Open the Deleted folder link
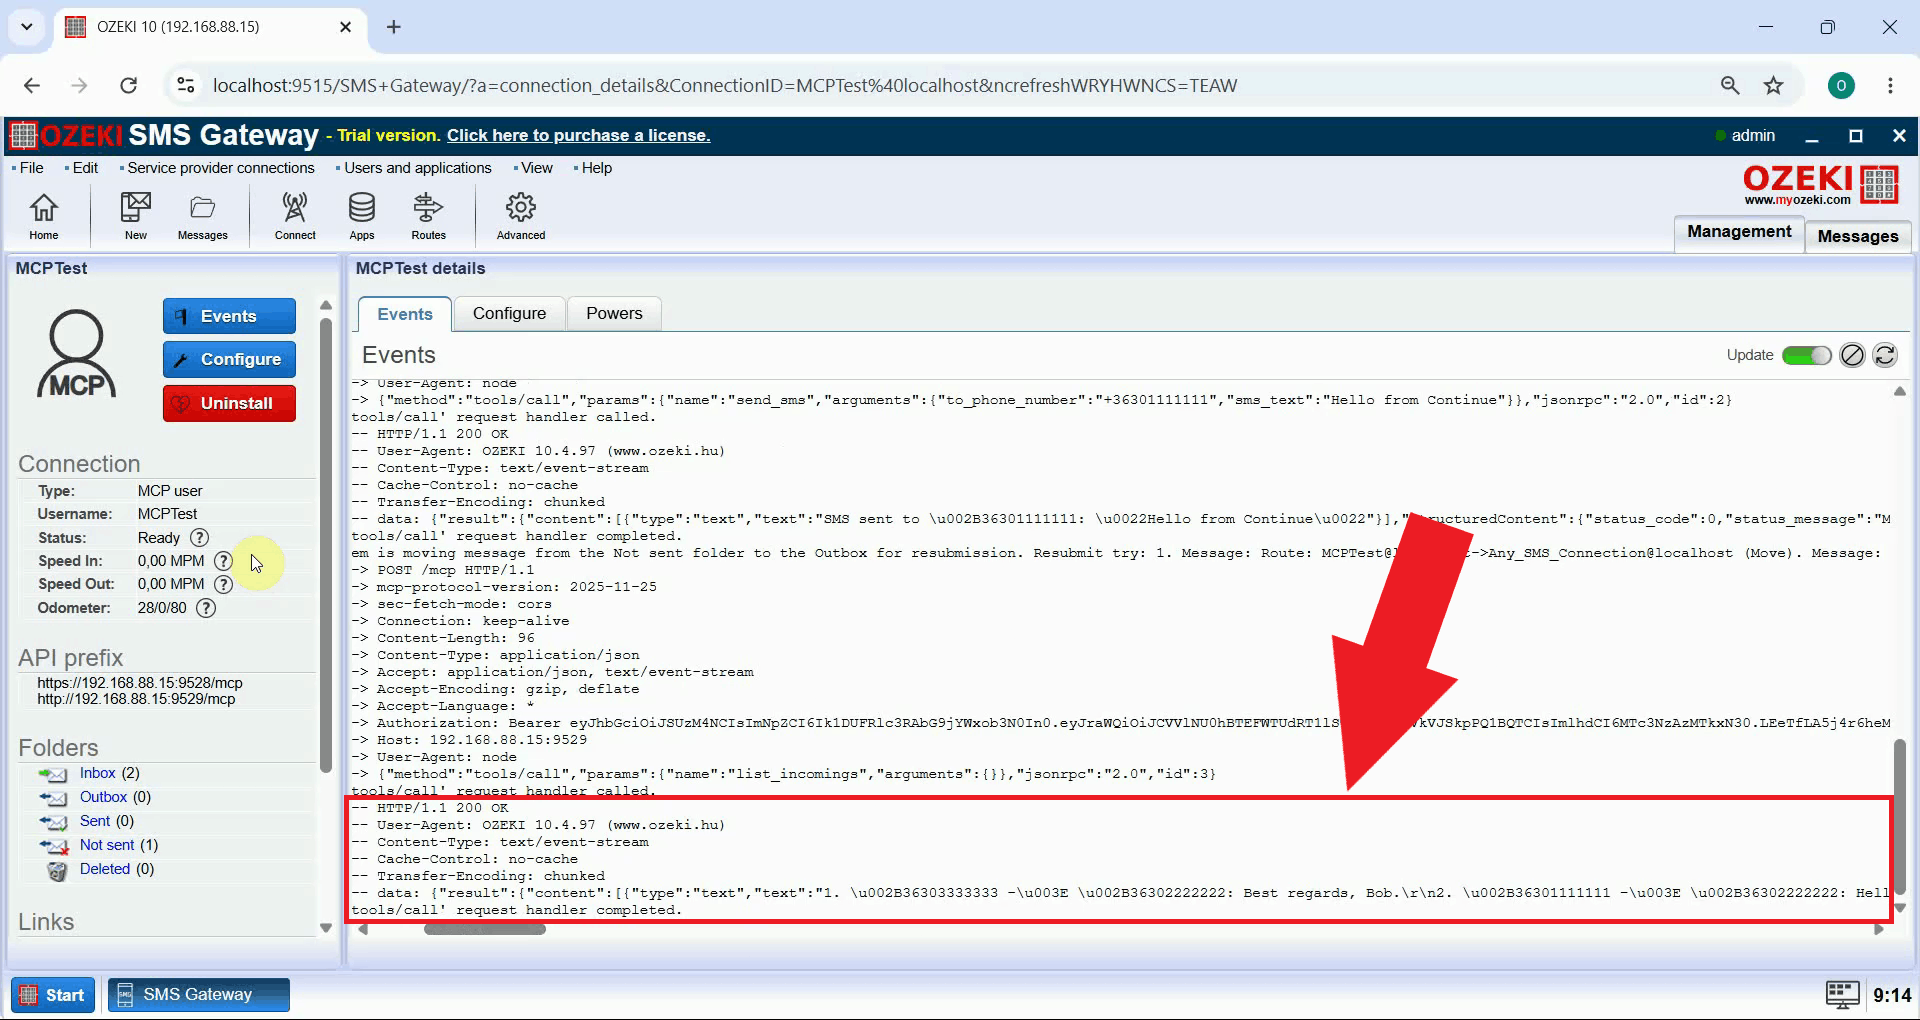The image size is (1920, 1020). point(105,869)
